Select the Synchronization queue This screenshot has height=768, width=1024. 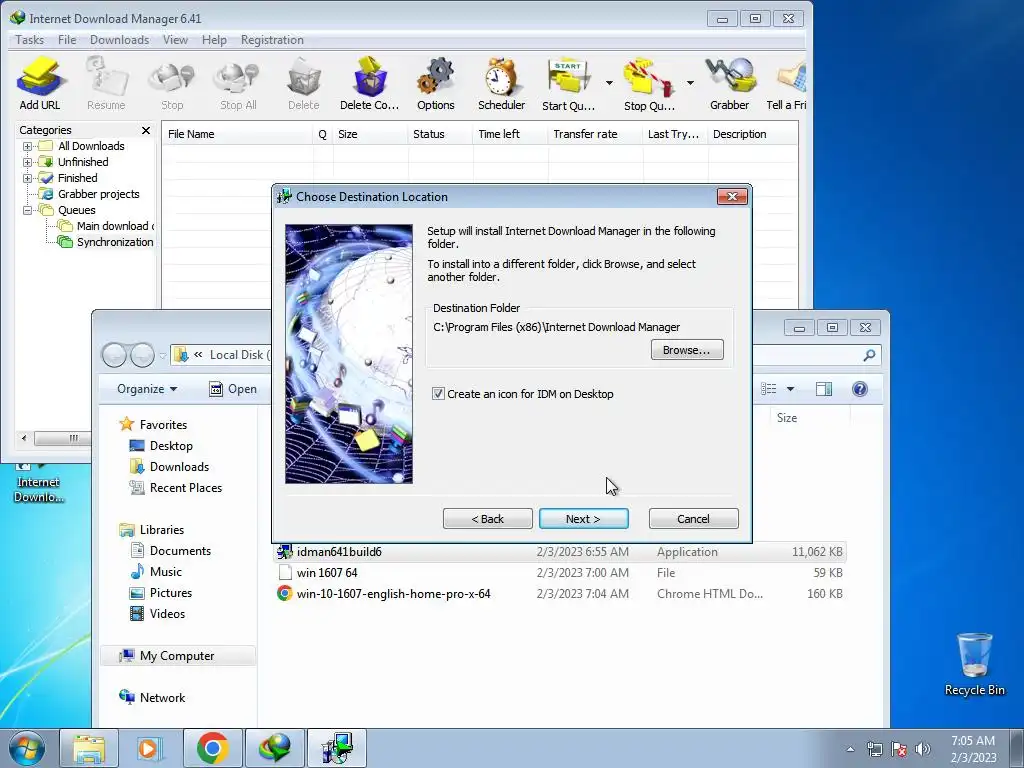point(105,242)
